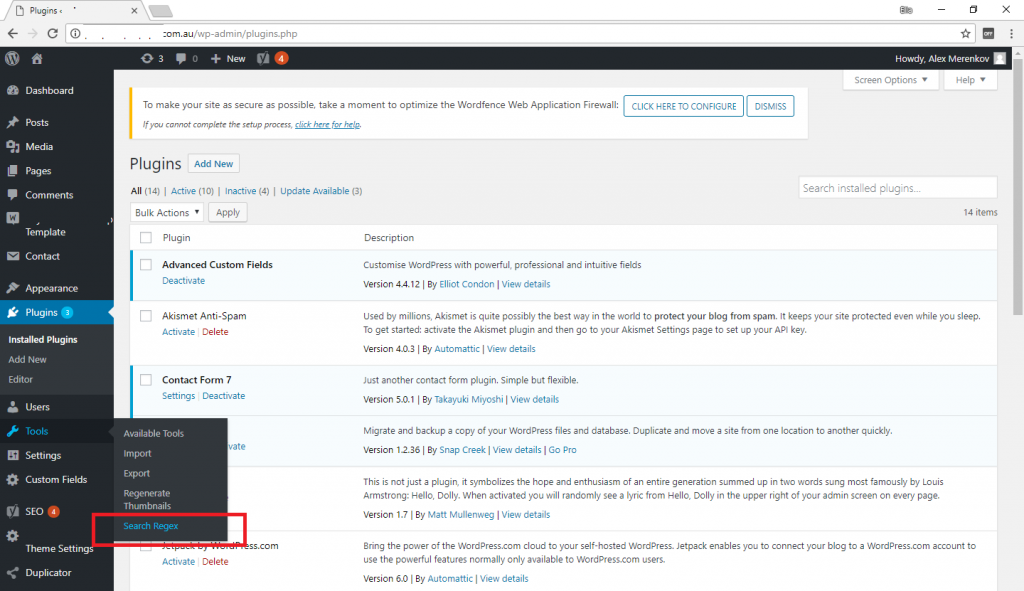This screenshot has width=1024, height=591.
Task: Expand the Screen Options panel
Action: [x=890, y=80]
